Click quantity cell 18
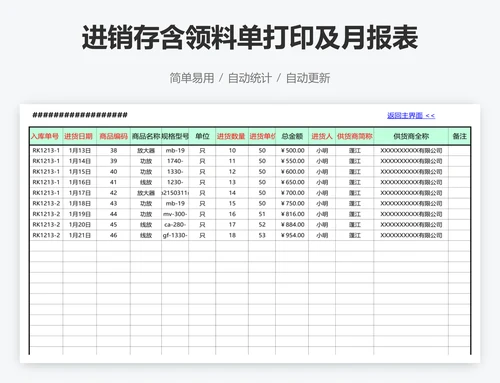The width and height of the screenshot is (500, 383). pos(232,235)
